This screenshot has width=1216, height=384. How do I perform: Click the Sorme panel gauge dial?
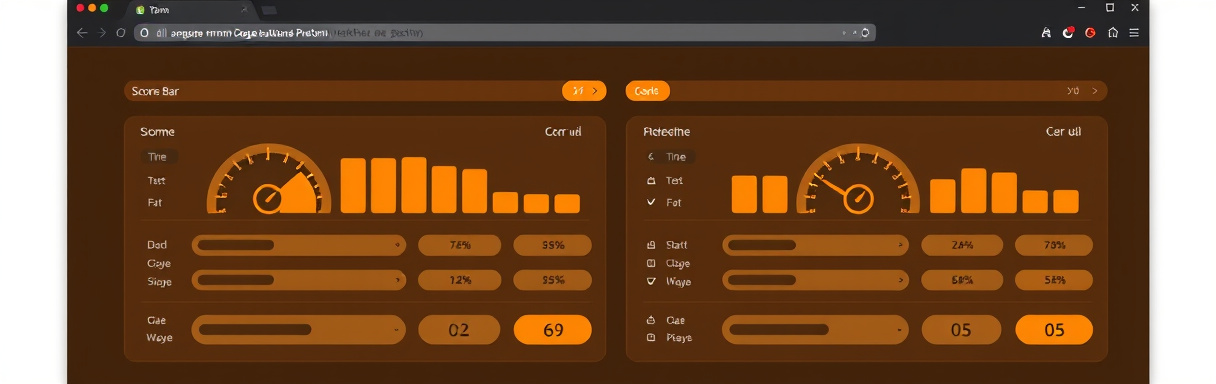coord(268,179)
